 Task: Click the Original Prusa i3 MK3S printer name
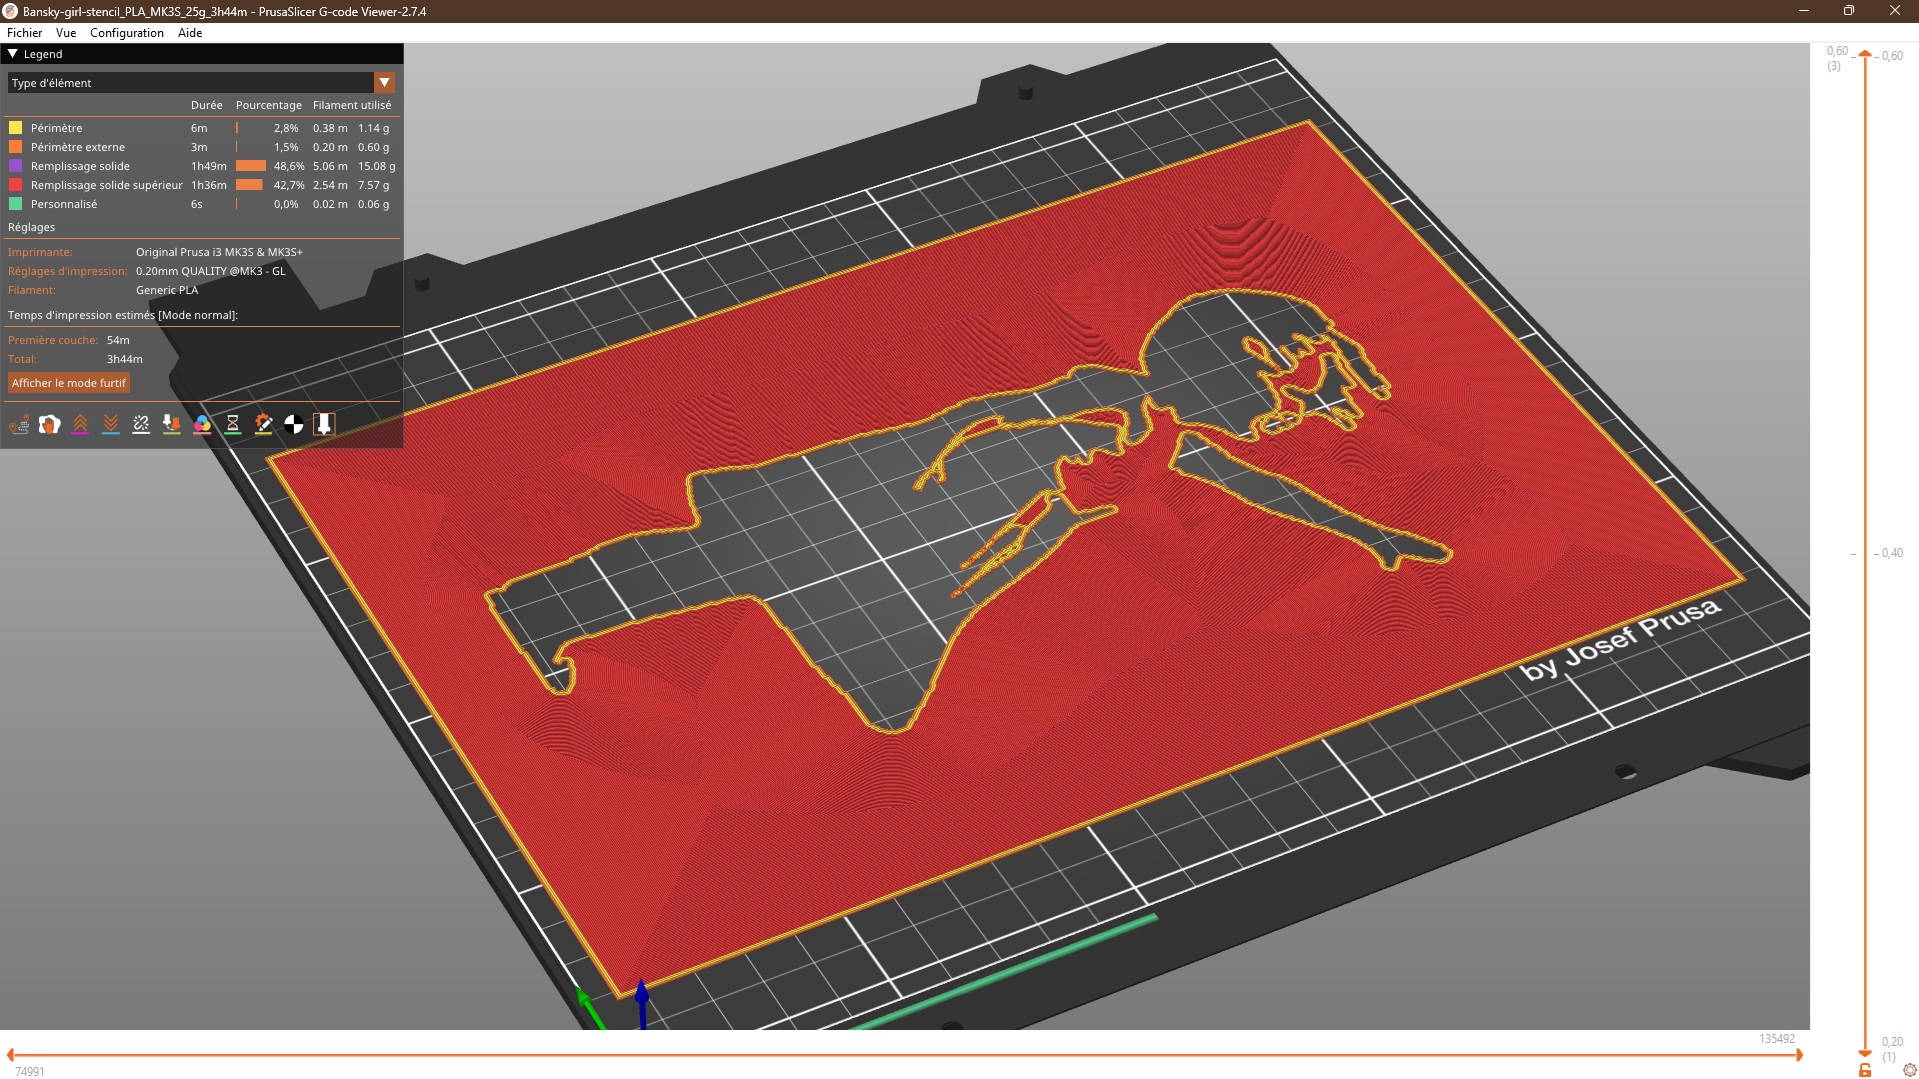tap(219, 252)
